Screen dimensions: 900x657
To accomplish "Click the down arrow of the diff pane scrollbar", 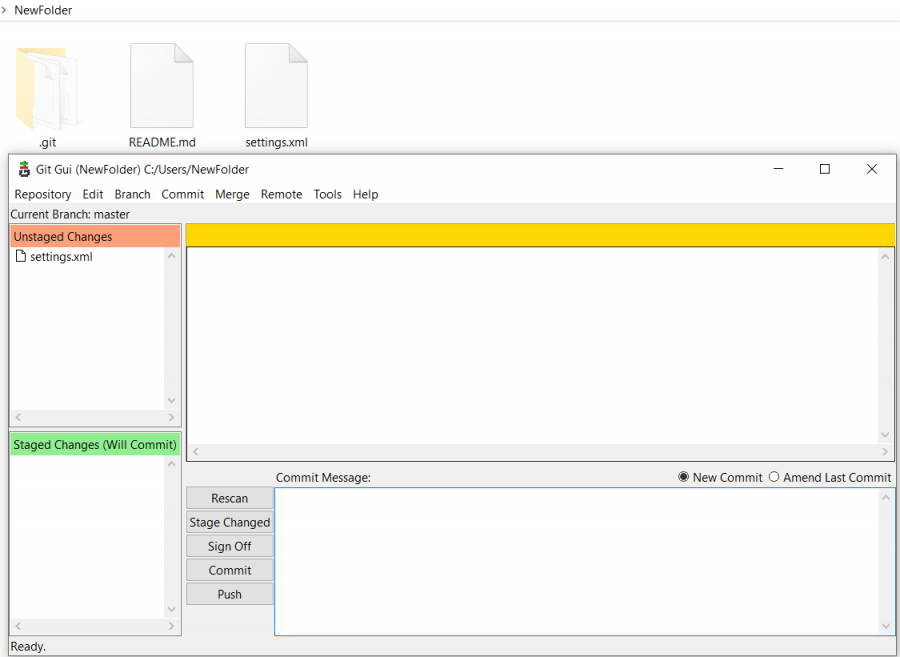I will click(x=885, y=435).
